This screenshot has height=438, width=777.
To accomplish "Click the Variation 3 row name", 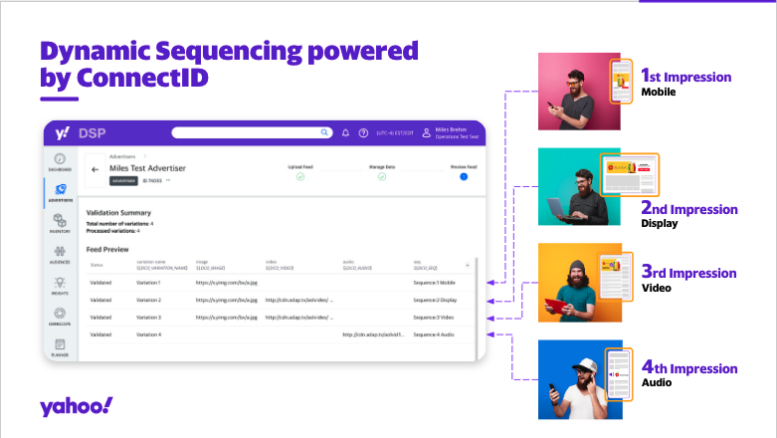I will click(x=149, y=317).
